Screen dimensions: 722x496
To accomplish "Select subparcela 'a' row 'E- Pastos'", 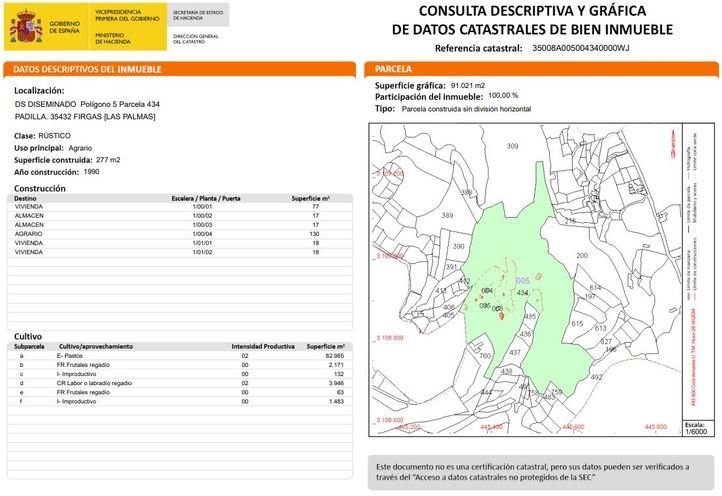I will (x=180, y=356).
